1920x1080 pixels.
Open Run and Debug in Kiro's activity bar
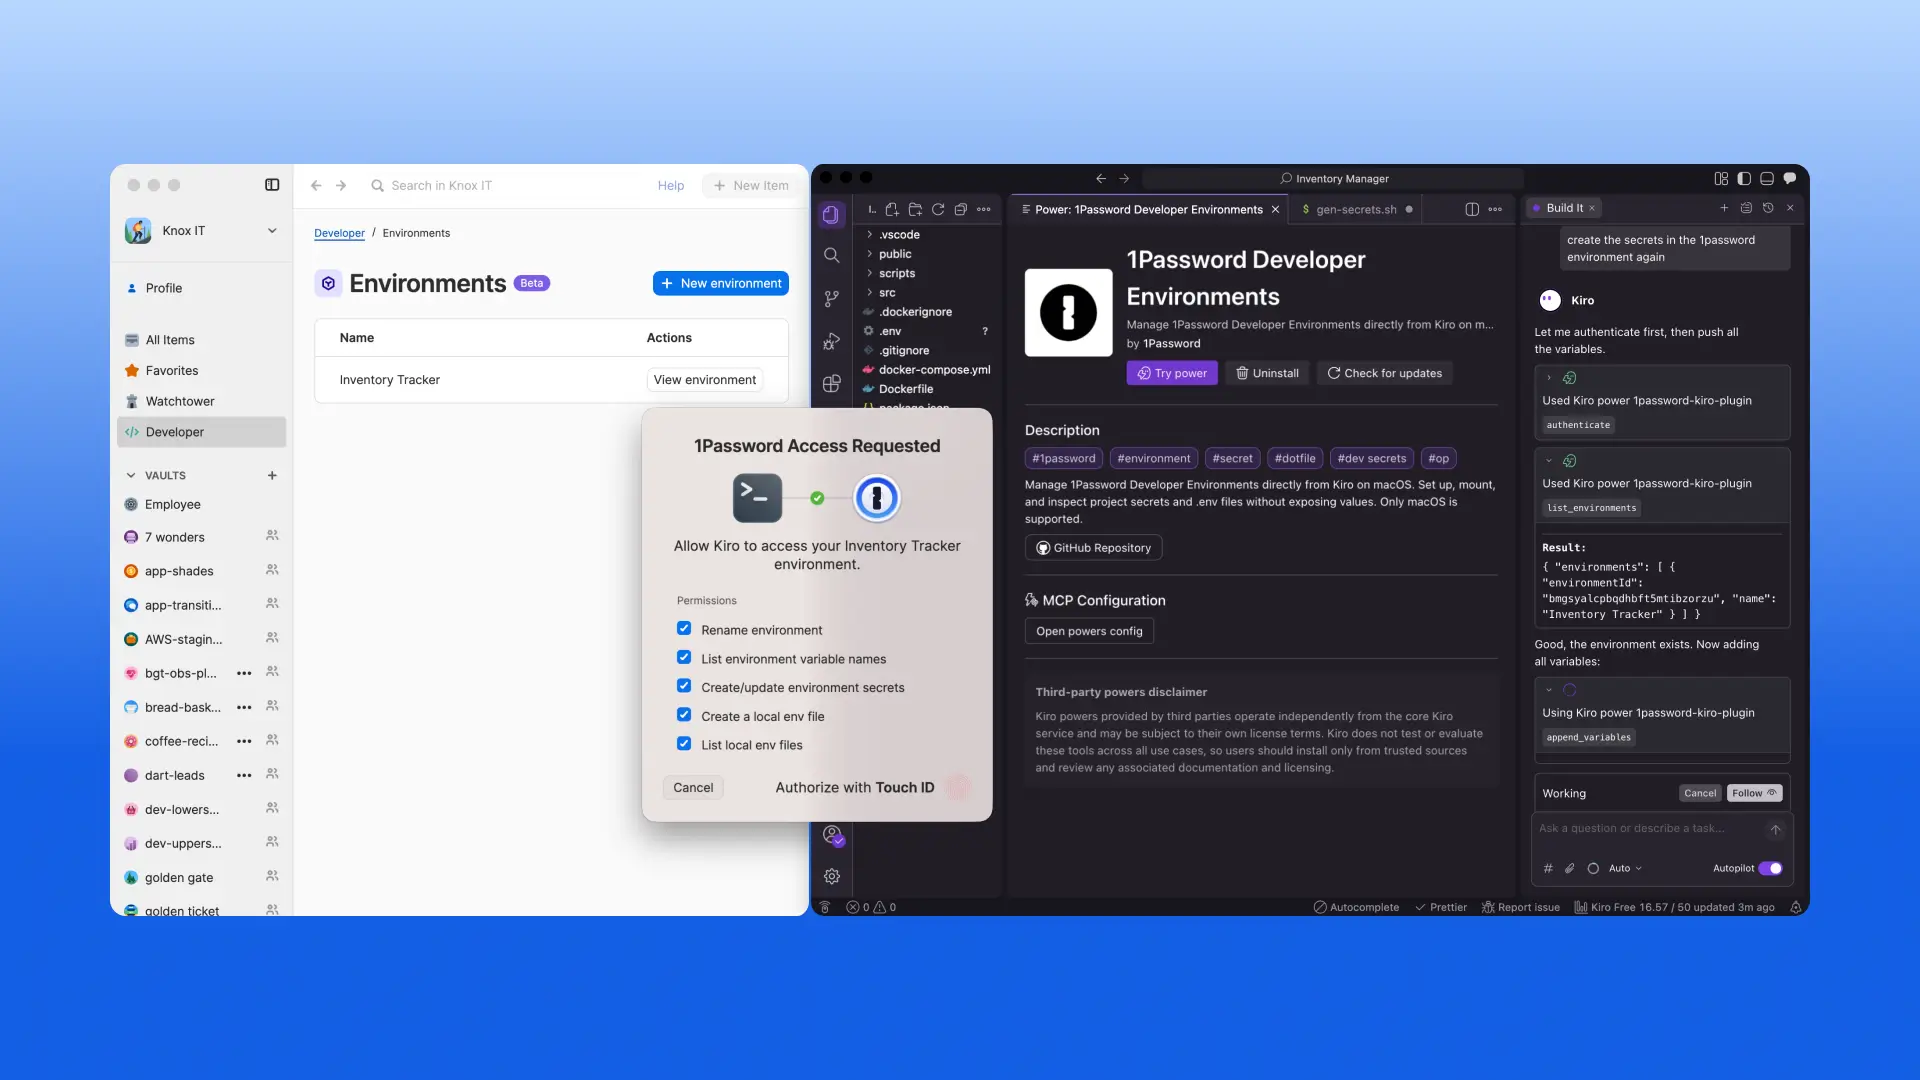[831, 341]
